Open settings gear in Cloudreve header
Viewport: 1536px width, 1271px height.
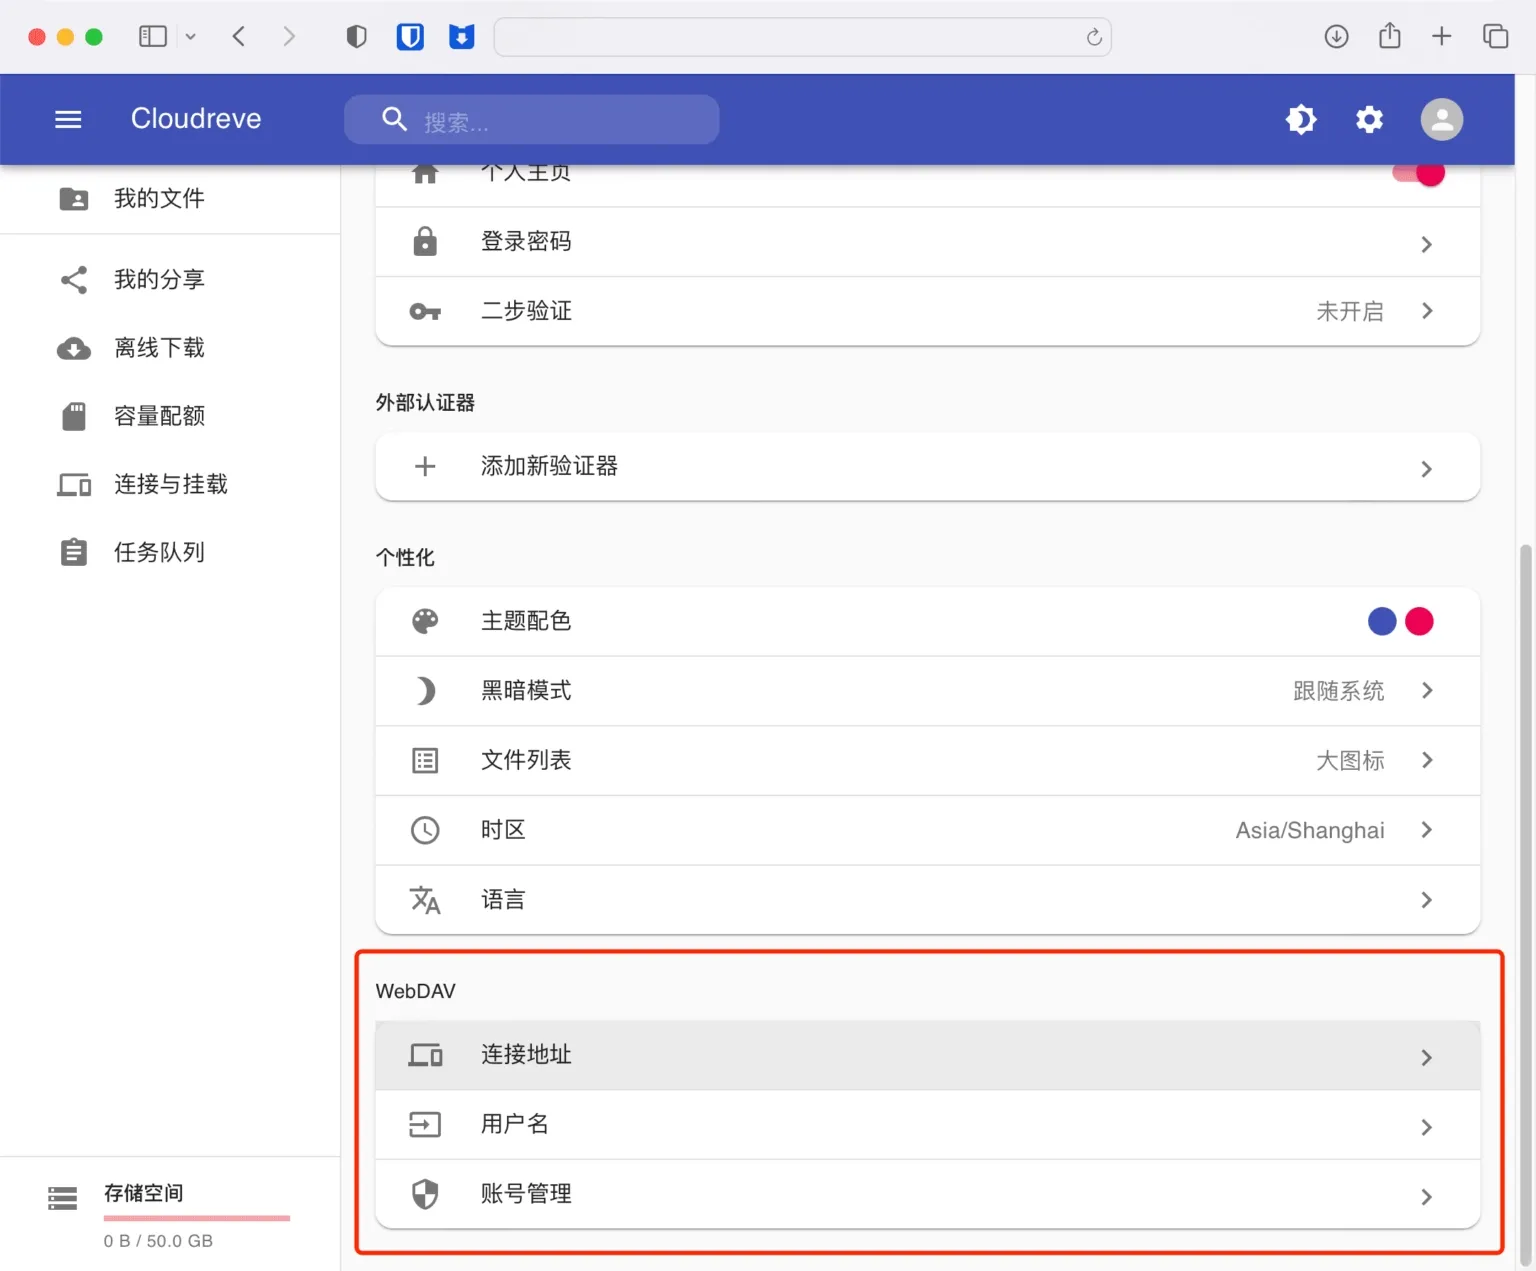[1369, 120]
